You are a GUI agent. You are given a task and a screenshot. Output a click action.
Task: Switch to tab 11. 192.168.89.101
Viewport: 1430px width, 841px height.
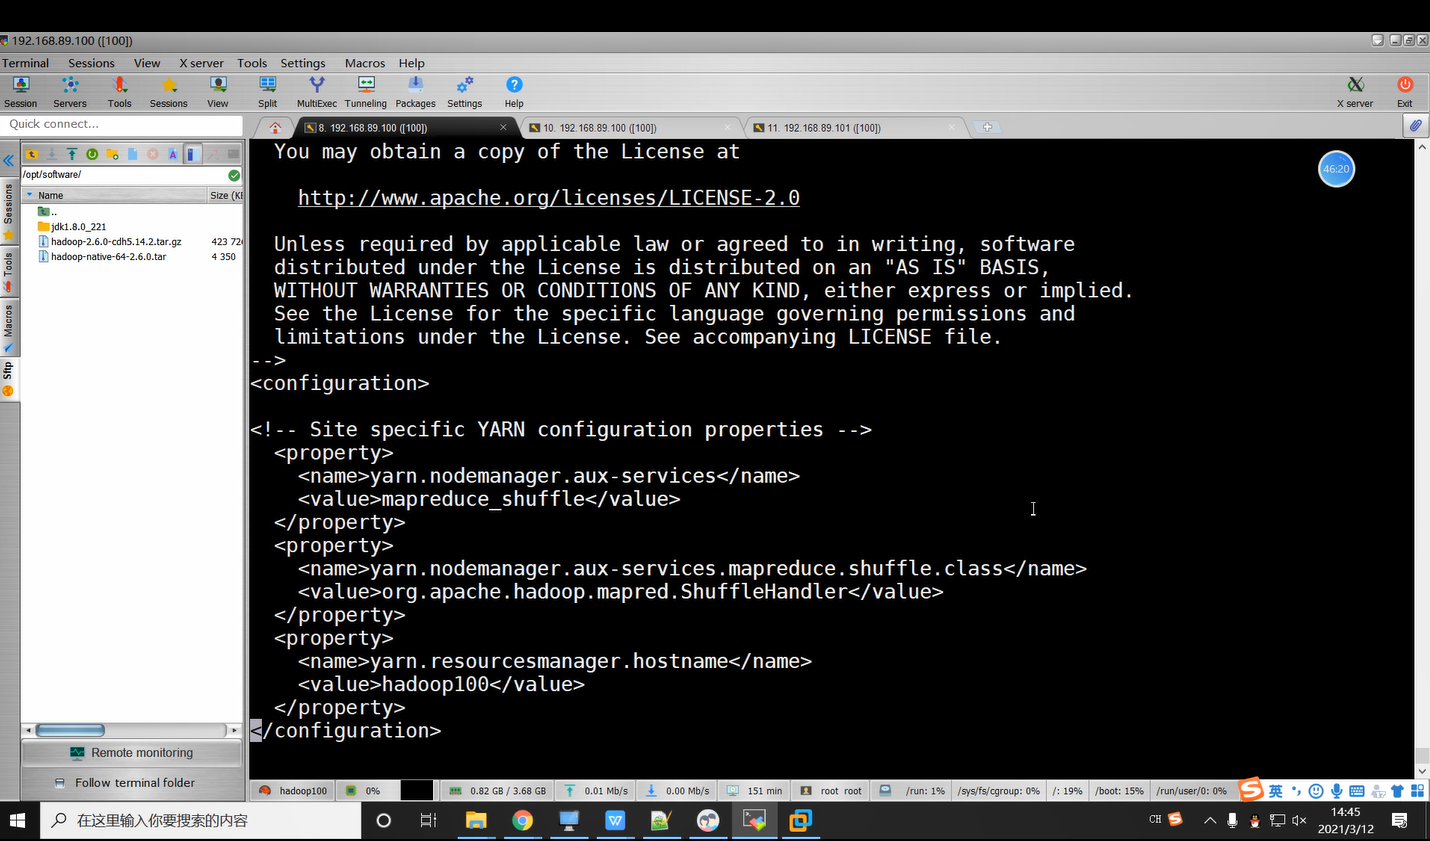857,128
